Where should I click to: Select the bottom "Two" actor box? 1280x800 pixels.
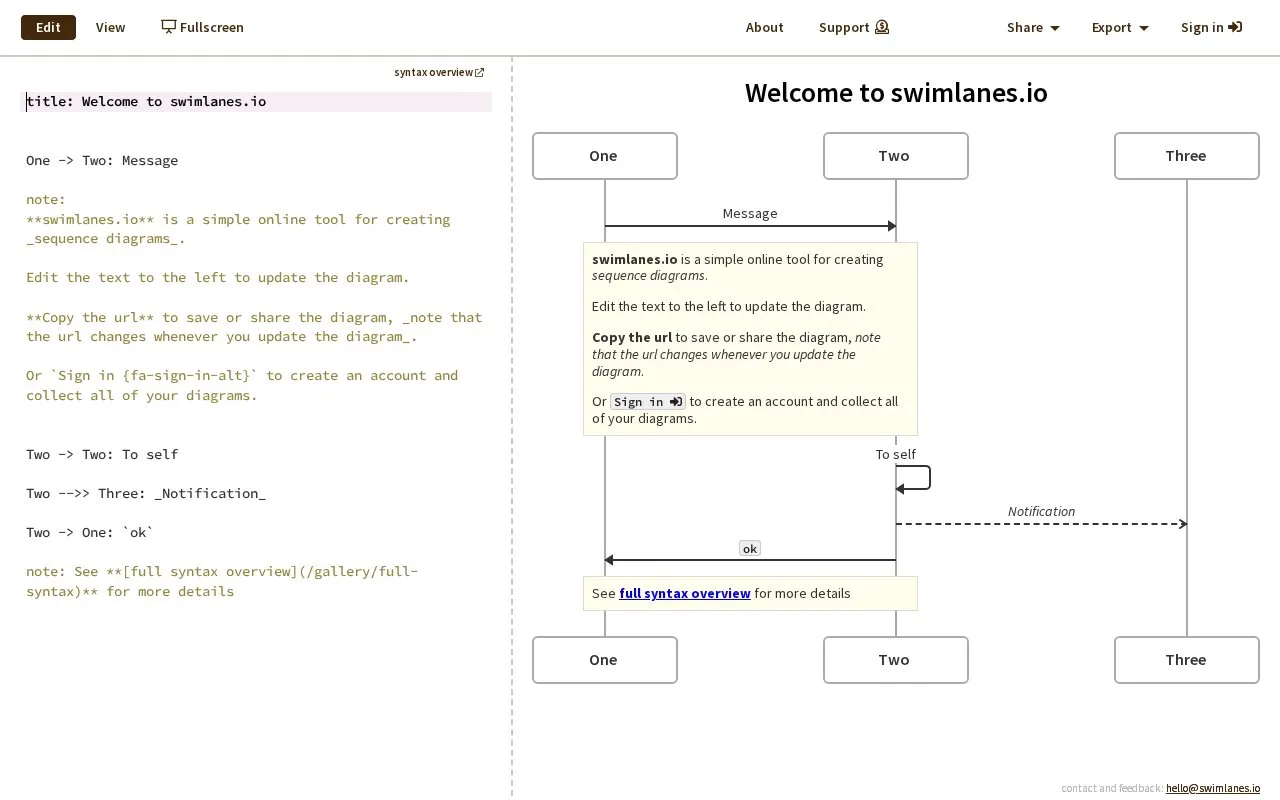click(896, 660)
